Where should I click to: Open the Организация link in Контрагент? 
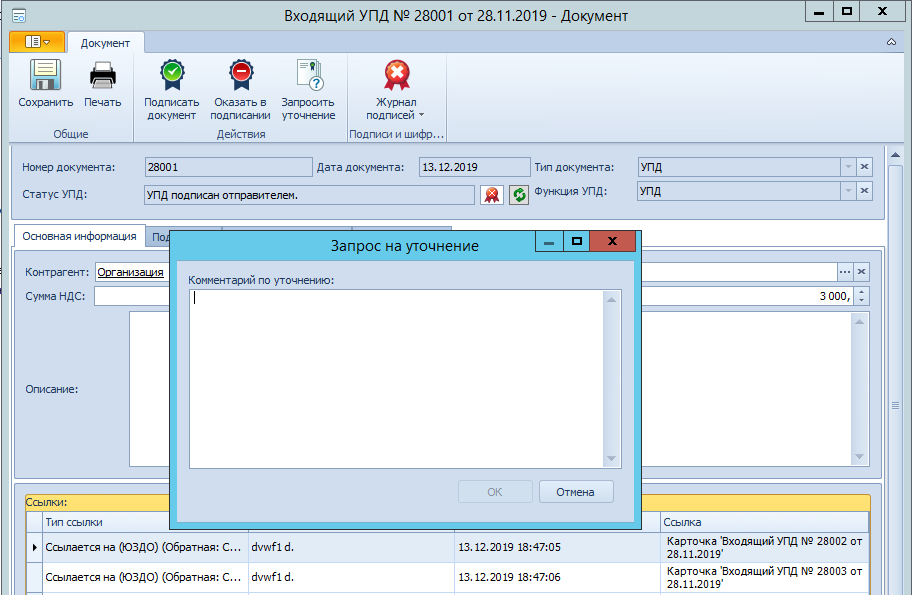[130, 272]
